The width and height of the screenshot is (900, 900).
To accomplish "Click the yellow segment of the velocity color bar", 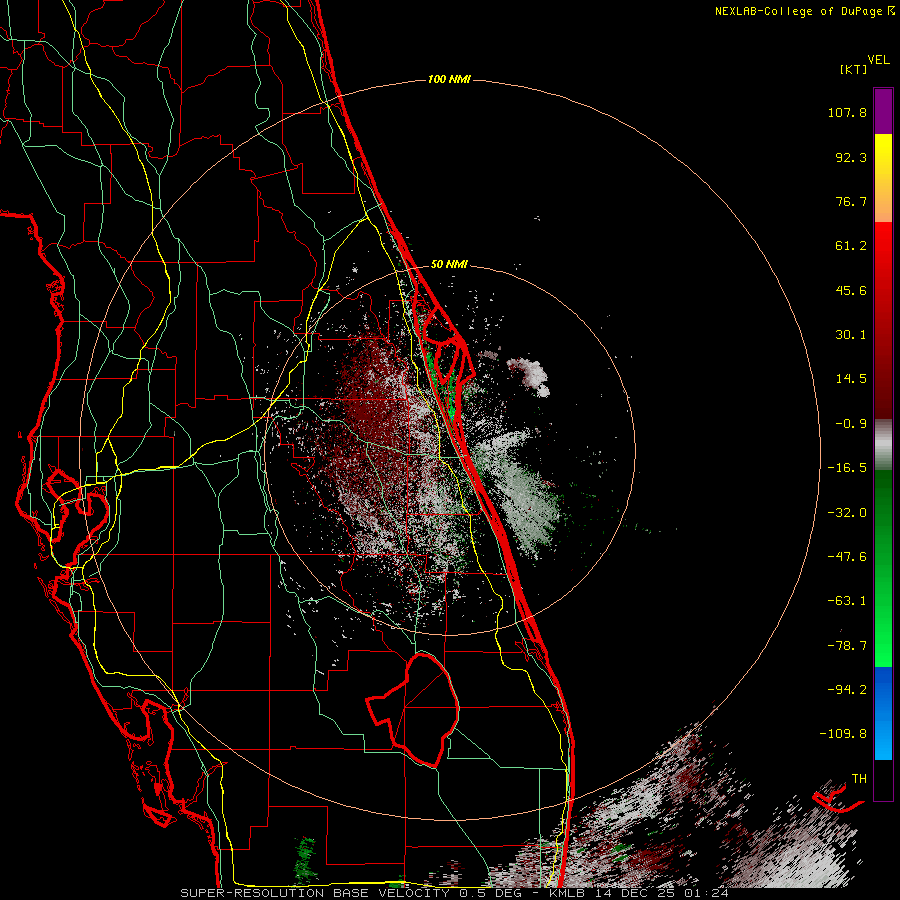I will tap(883, 178).
